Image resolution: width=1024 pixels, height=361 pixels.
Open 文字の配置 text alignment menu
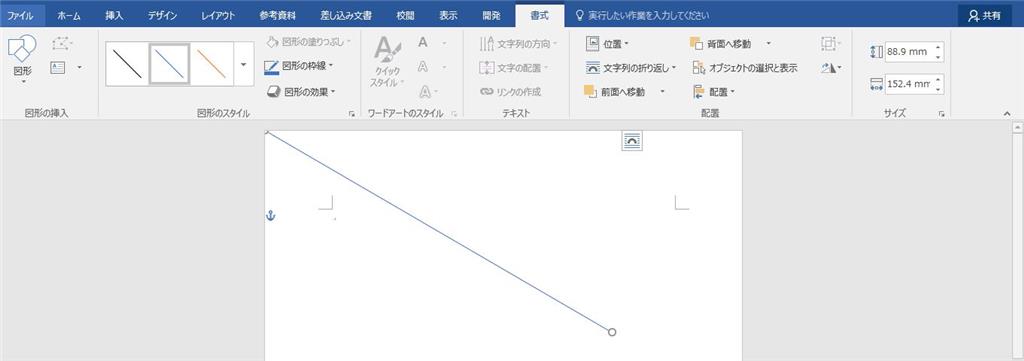(x=515, y=68)
